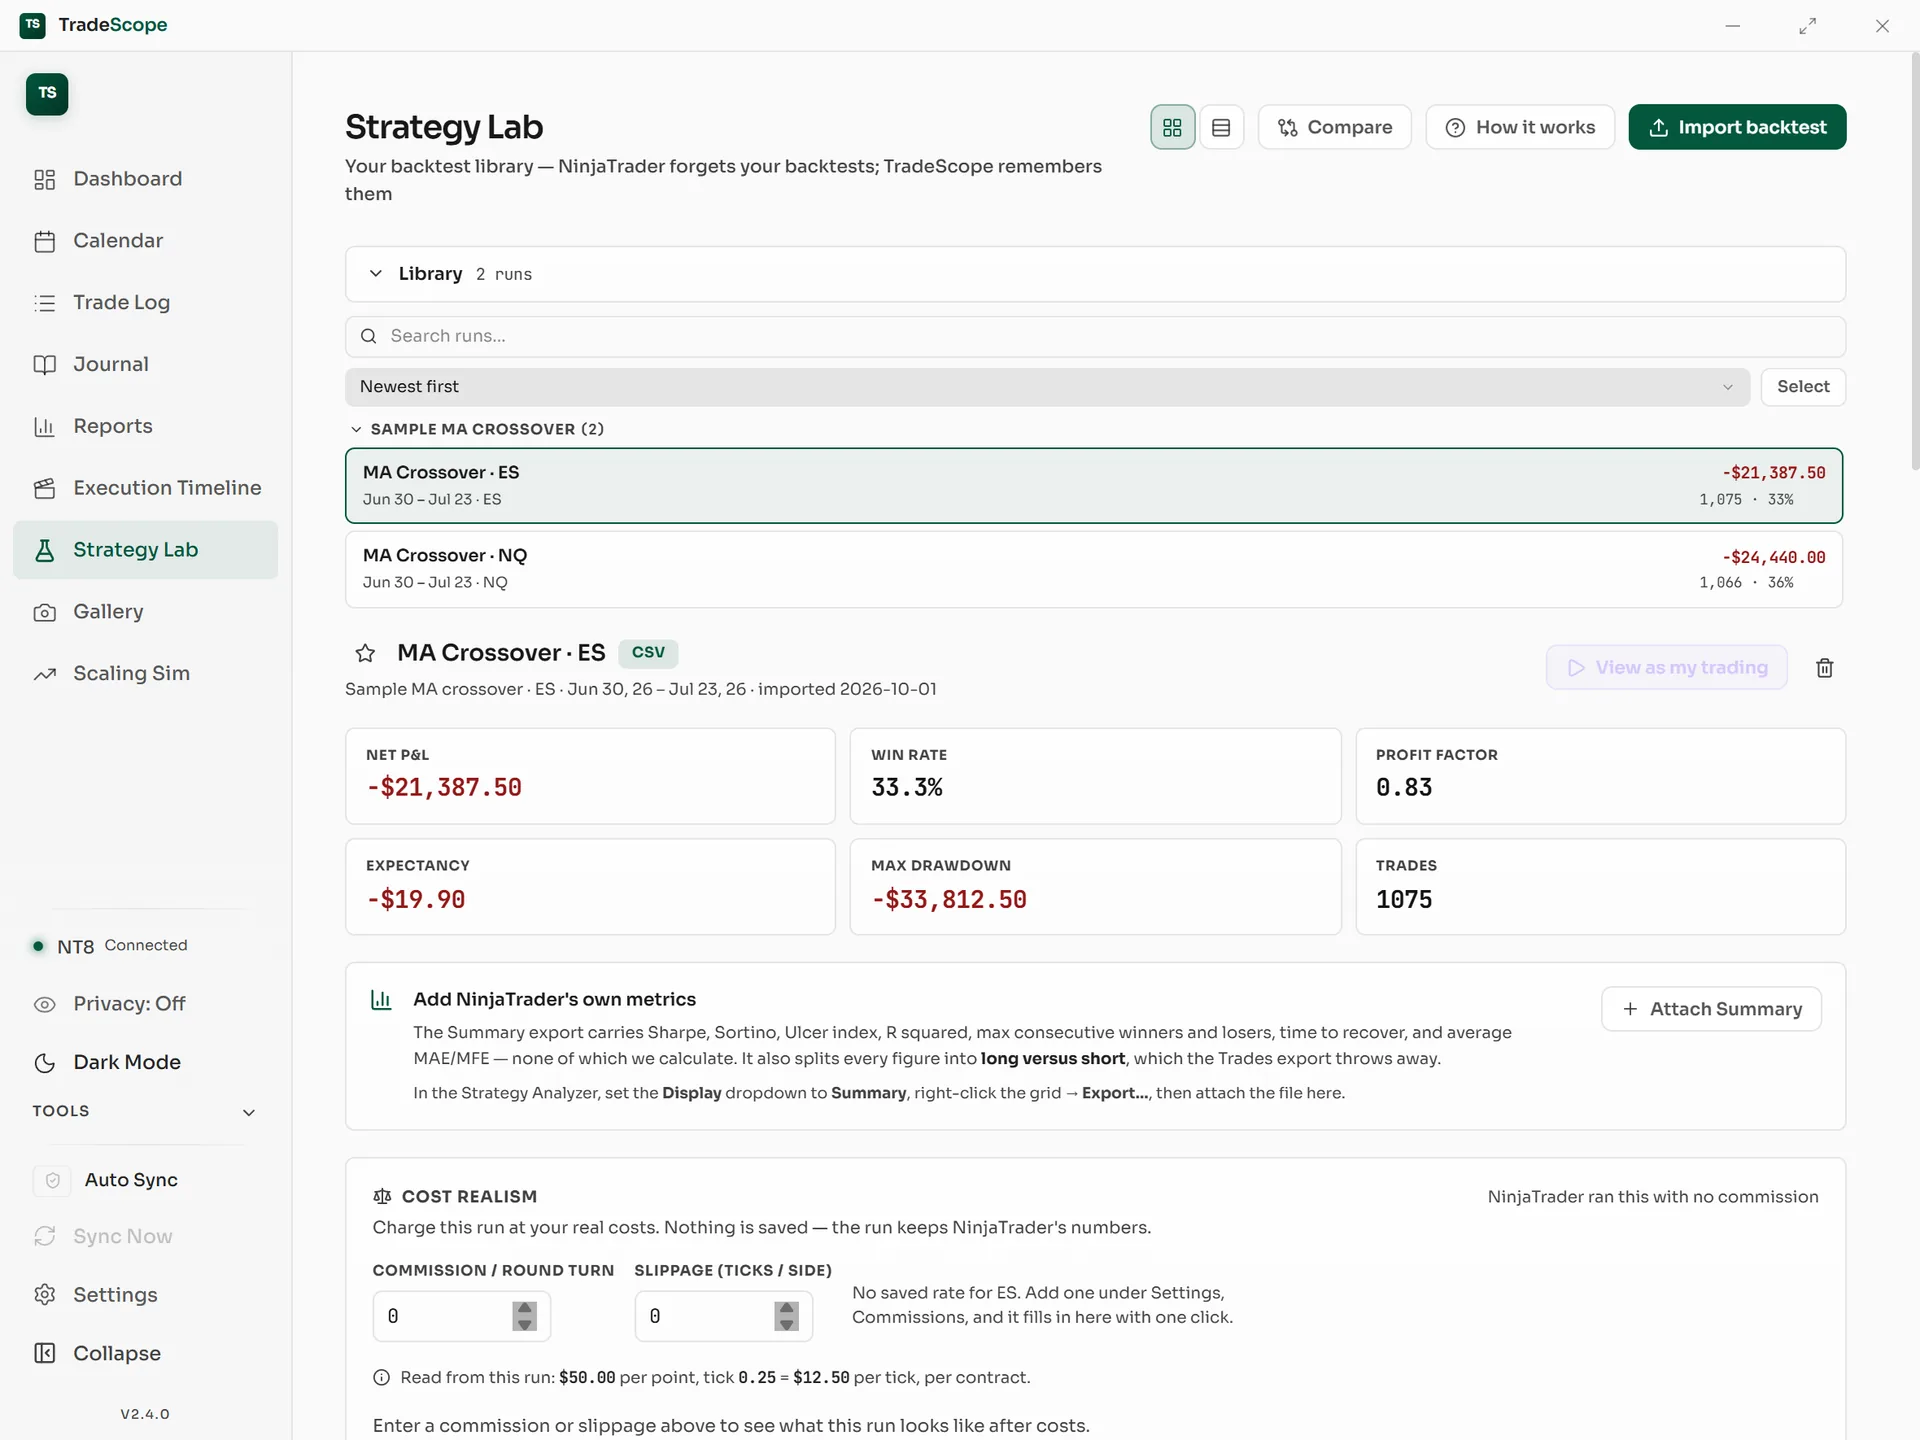Open the Dashboard page
1920x1440 pixels.
coord(145,179)
